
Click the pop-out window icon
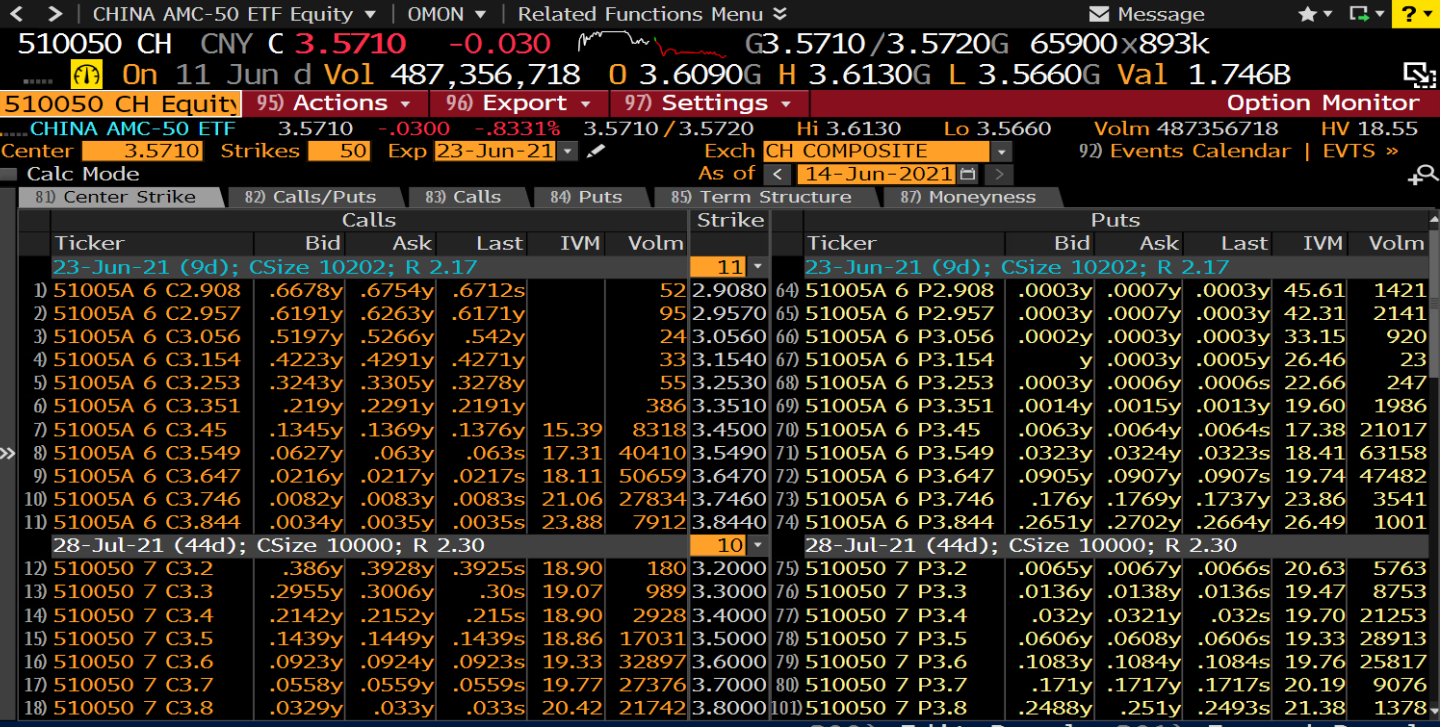tap(1419, 75)
